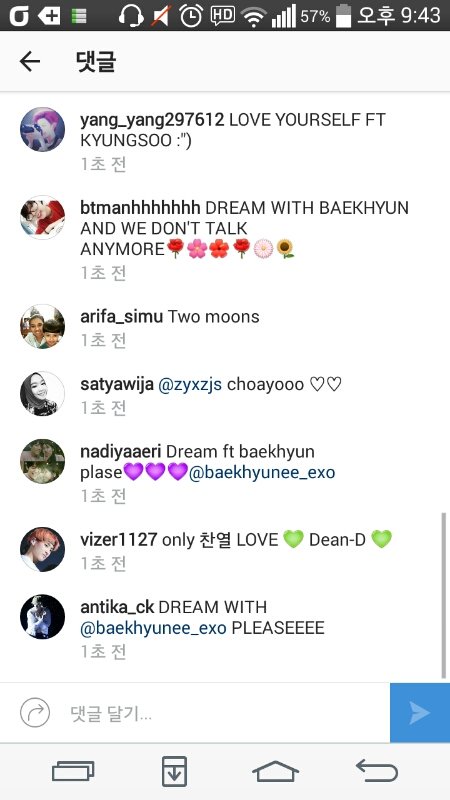View satyawija's profile avatar
Screen dimensions: 450x800
[42, 394]
